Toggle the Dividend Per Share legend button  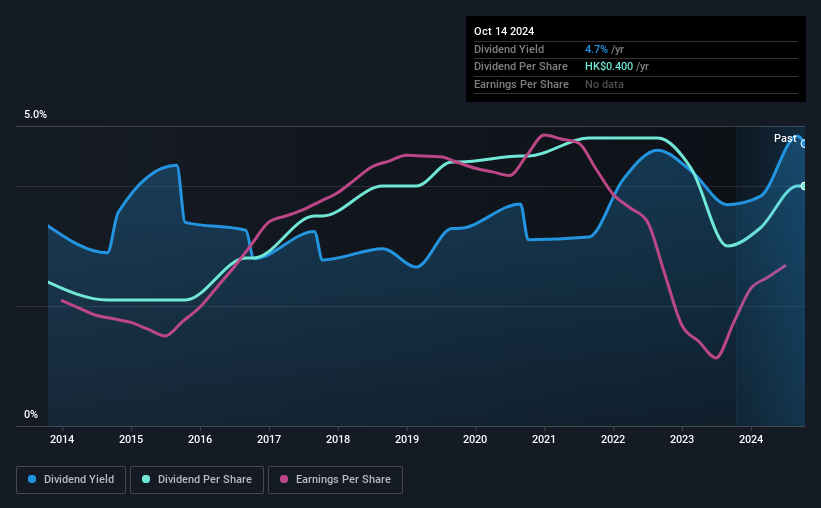click(x=197, y=480)
